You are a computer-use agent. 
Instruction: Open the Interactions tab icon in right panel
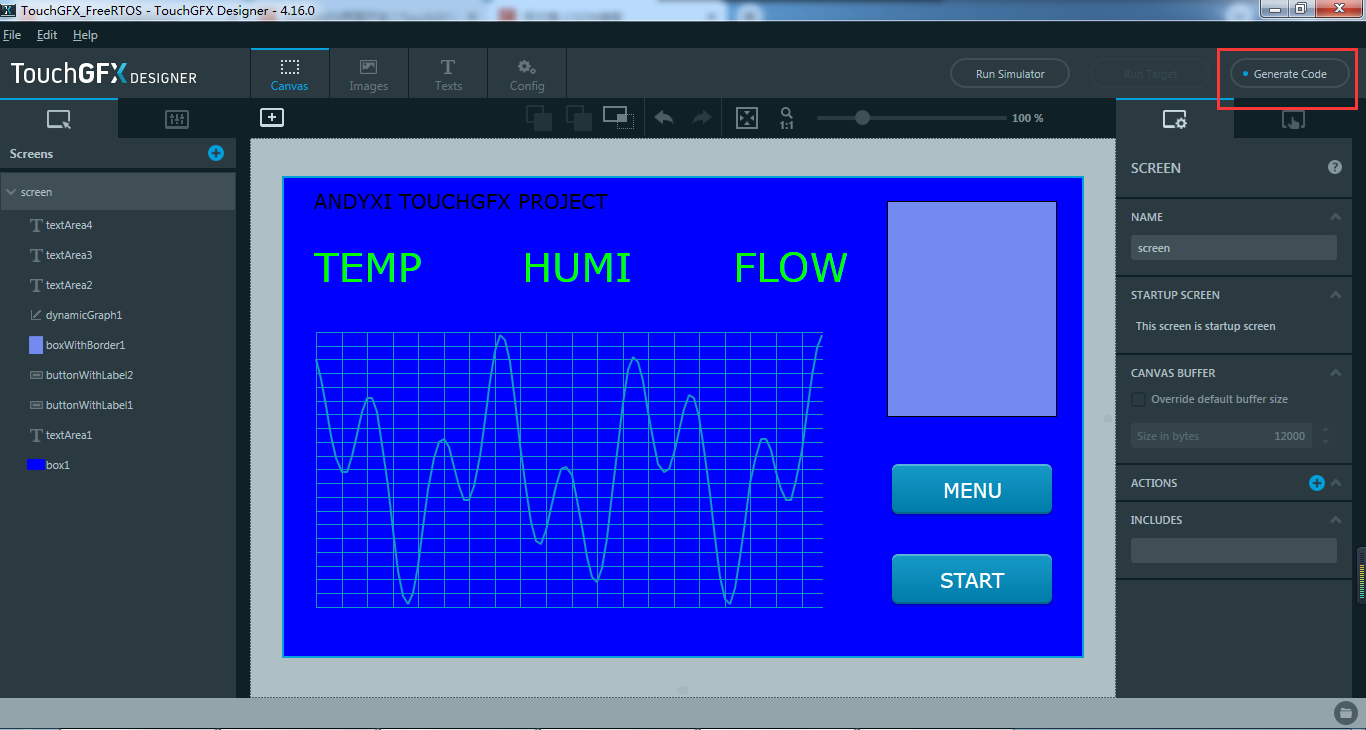tap(1293, 119)
